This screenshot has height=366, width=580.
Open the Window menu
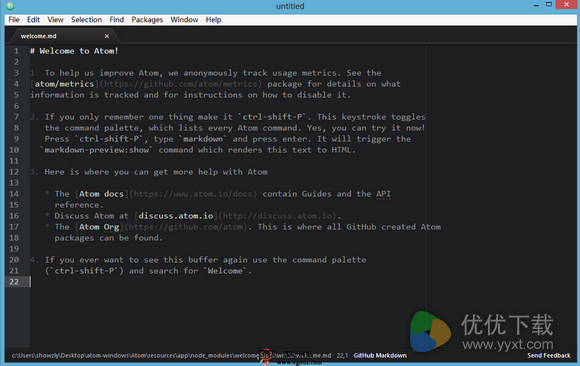click(x=184, y=20)
